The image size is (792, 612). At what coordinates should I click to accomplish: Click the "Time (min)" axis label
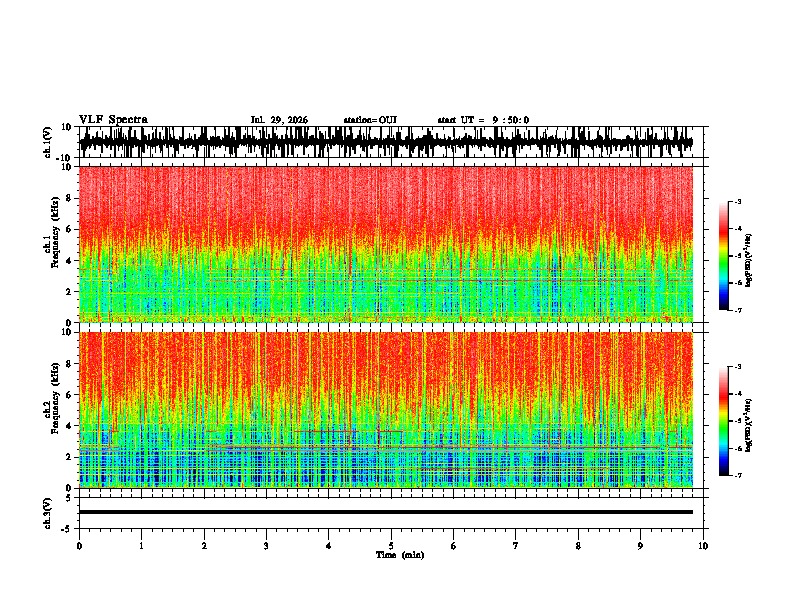coord(400,555)
